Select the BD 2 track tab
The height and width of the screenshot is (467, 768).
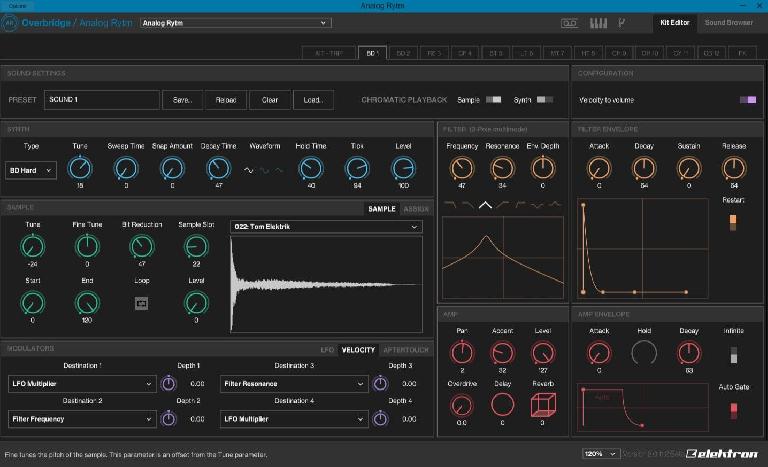403,53
